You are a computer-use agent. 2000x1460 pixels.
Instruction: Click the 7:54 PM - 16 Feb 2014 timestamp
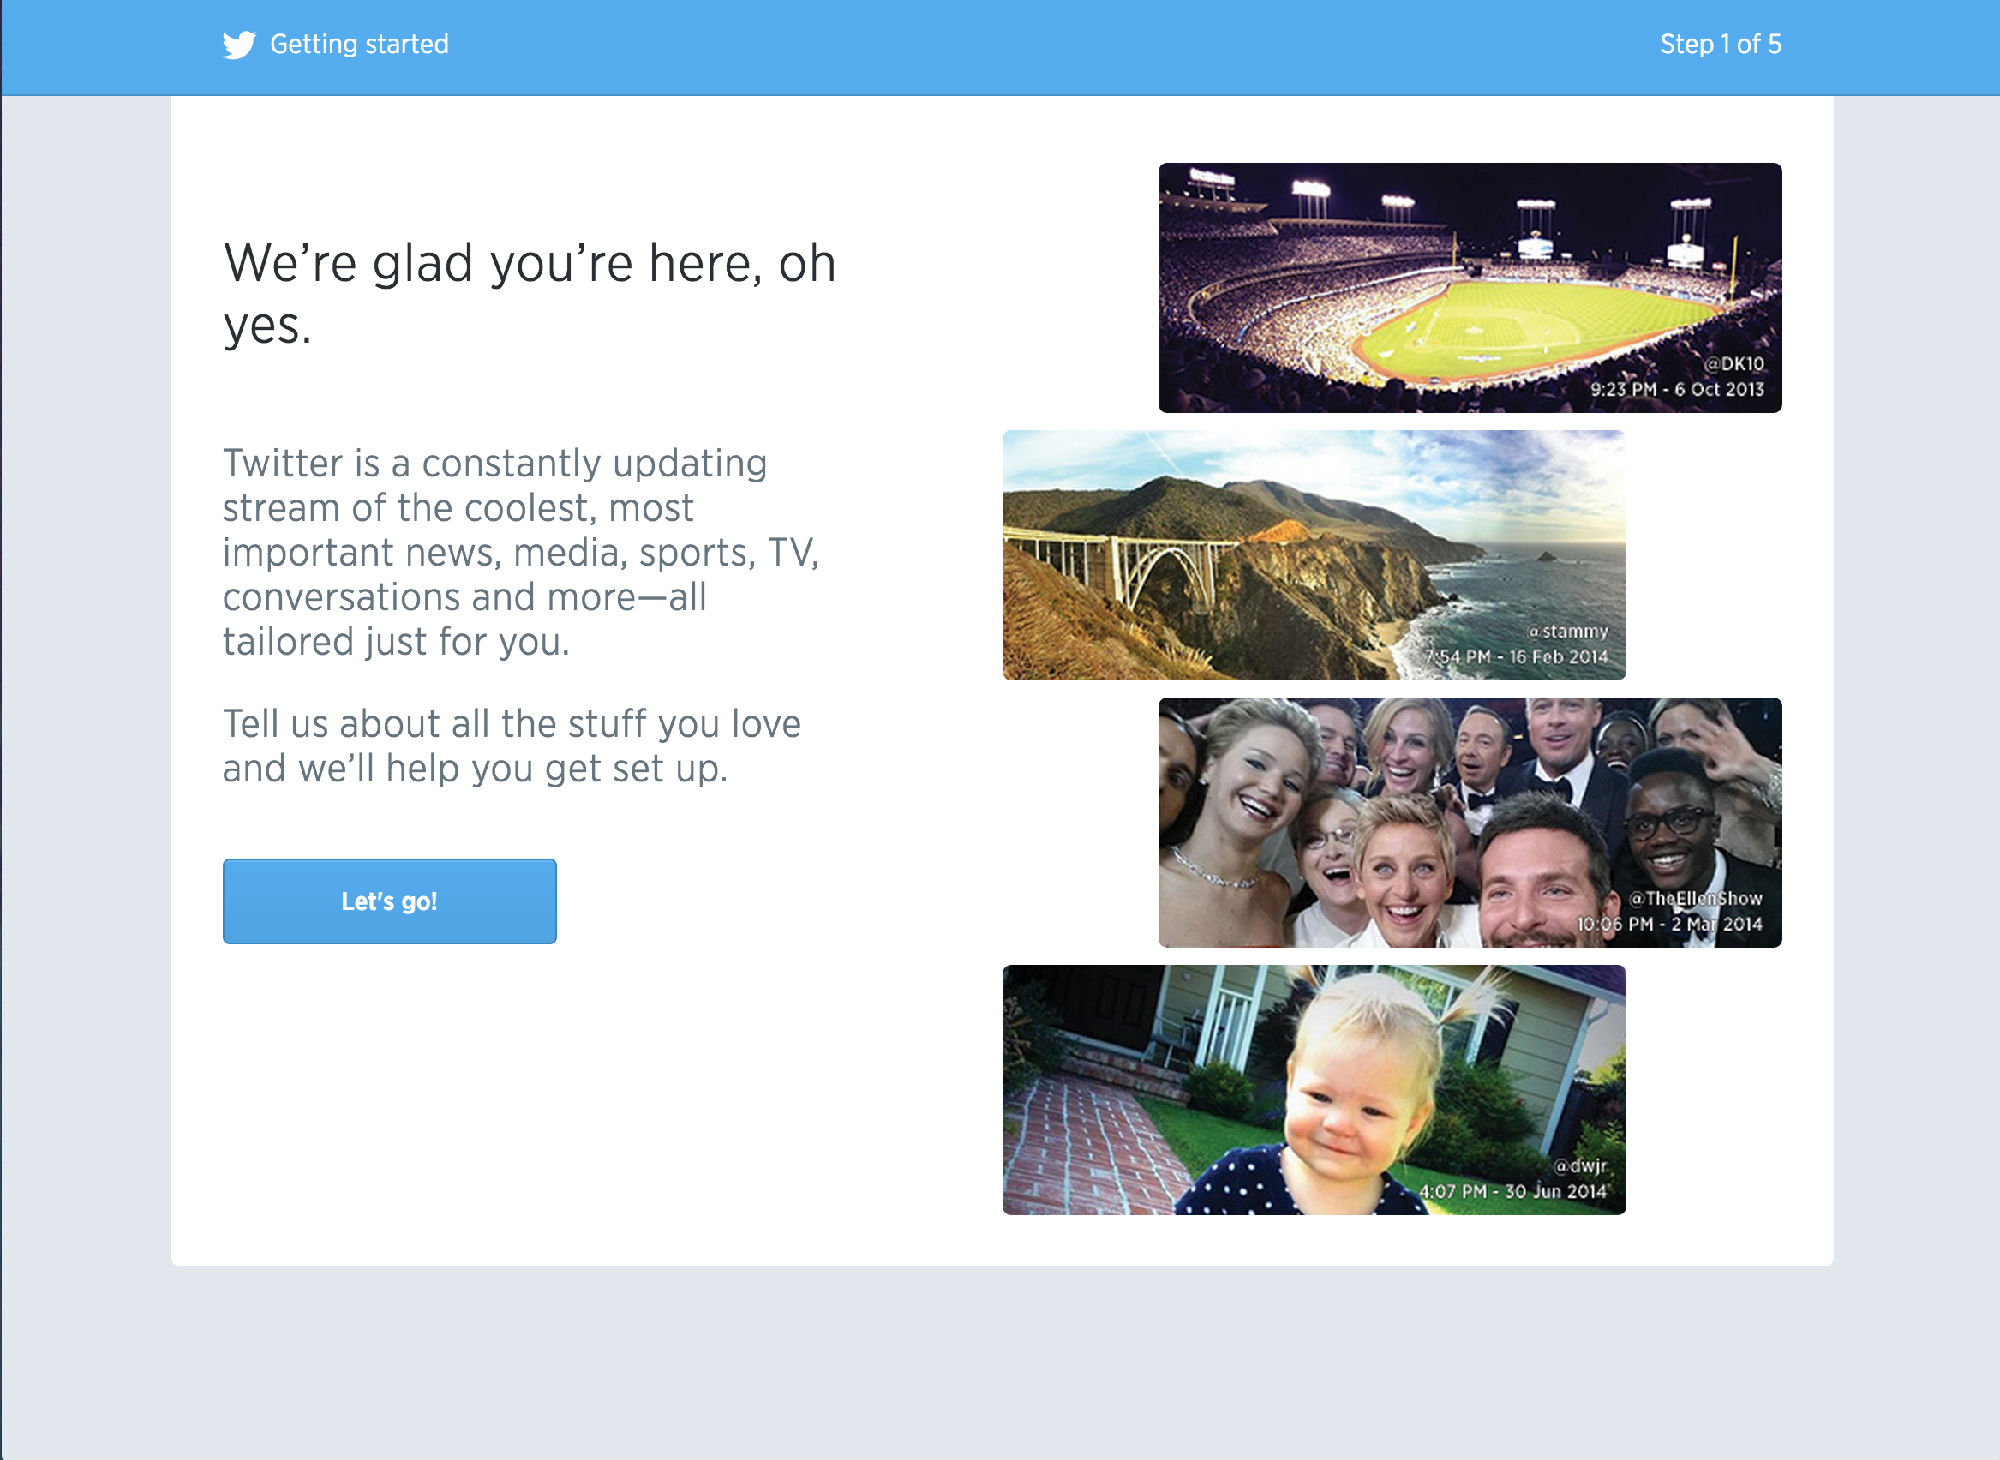(x=1518, y=657)
